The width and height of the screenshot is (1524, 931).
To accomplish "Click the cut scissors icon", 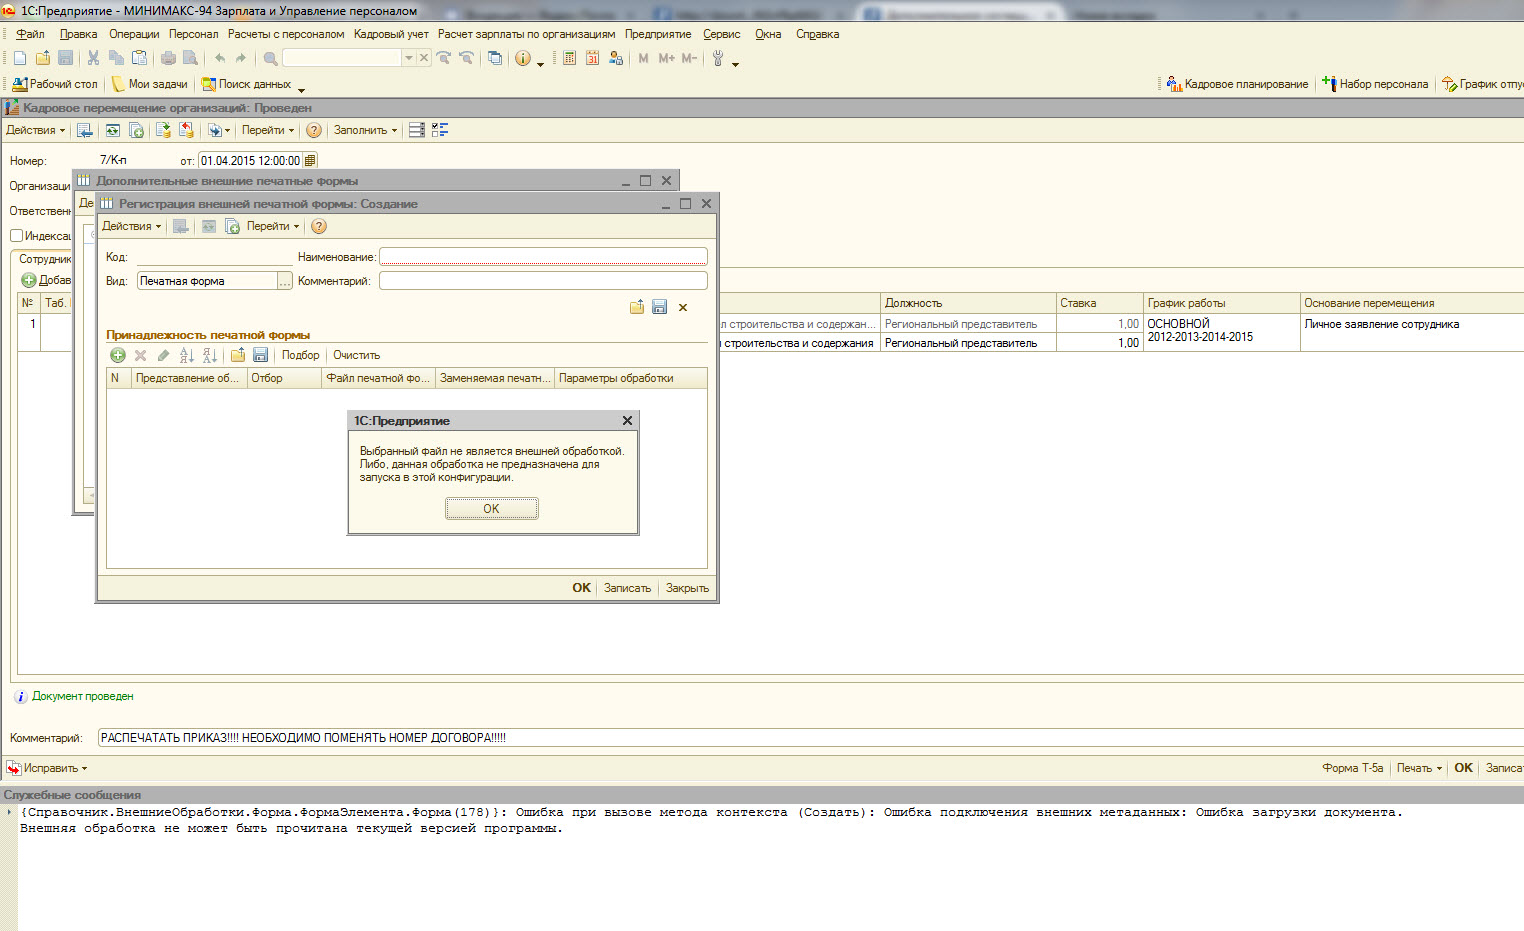I will pyautogui.click(x=93, y=58).
